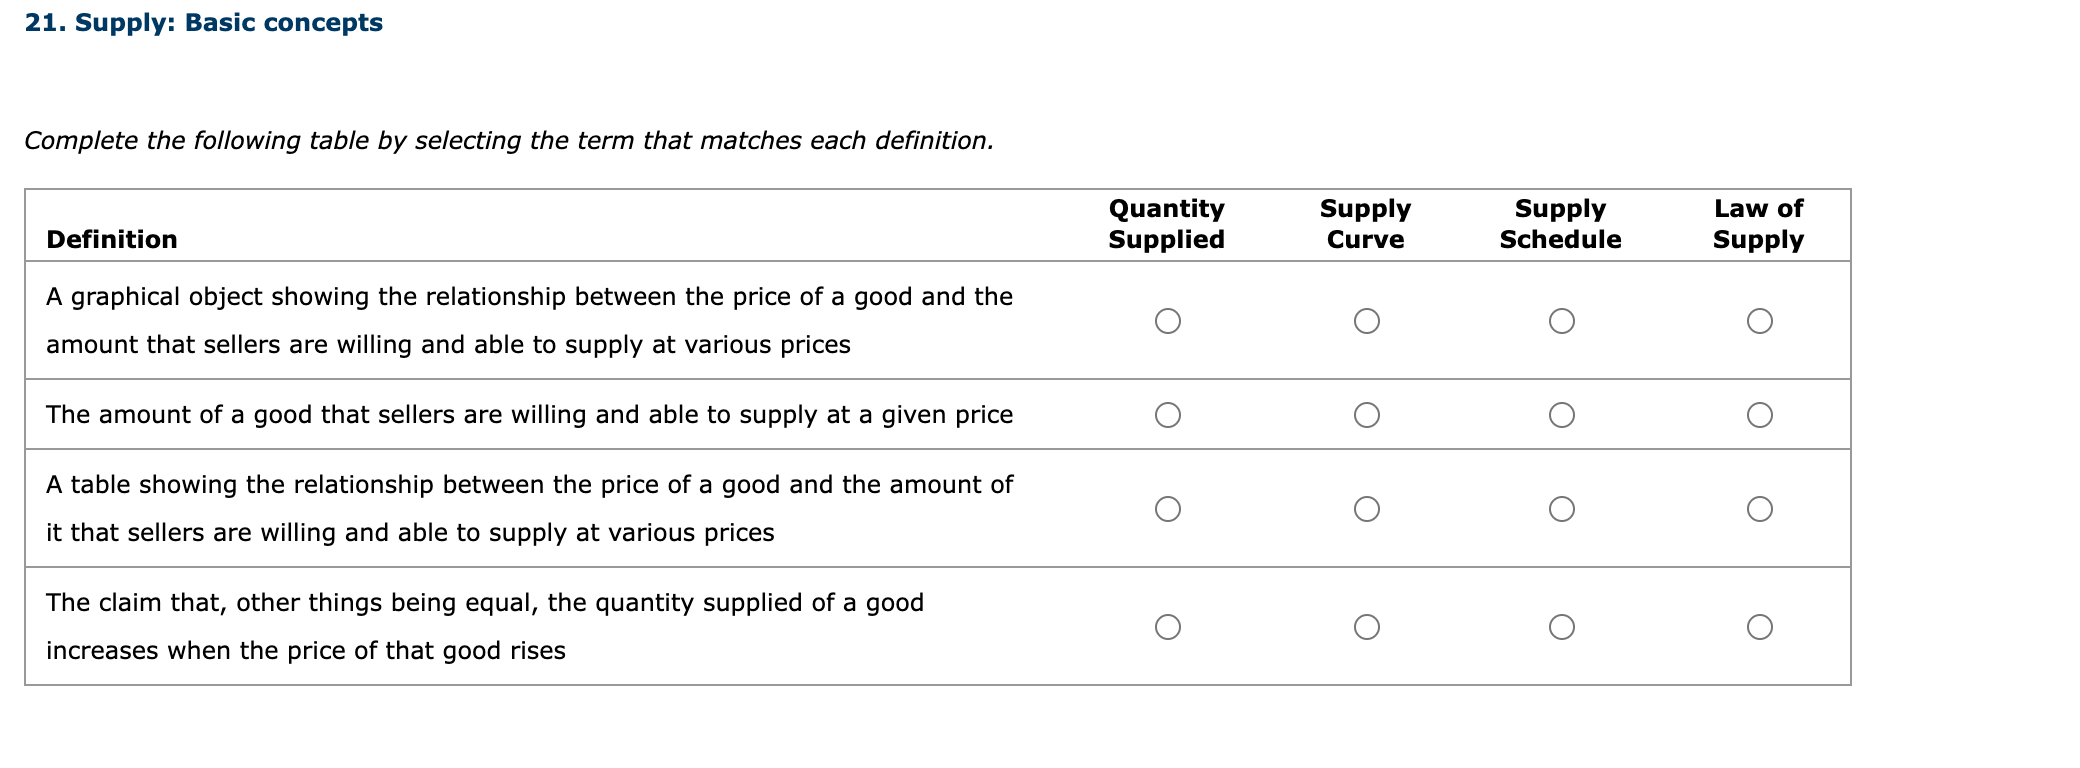Click the Quantity Supplied column header
The image size is (2080, 768).
(1166, 224)
